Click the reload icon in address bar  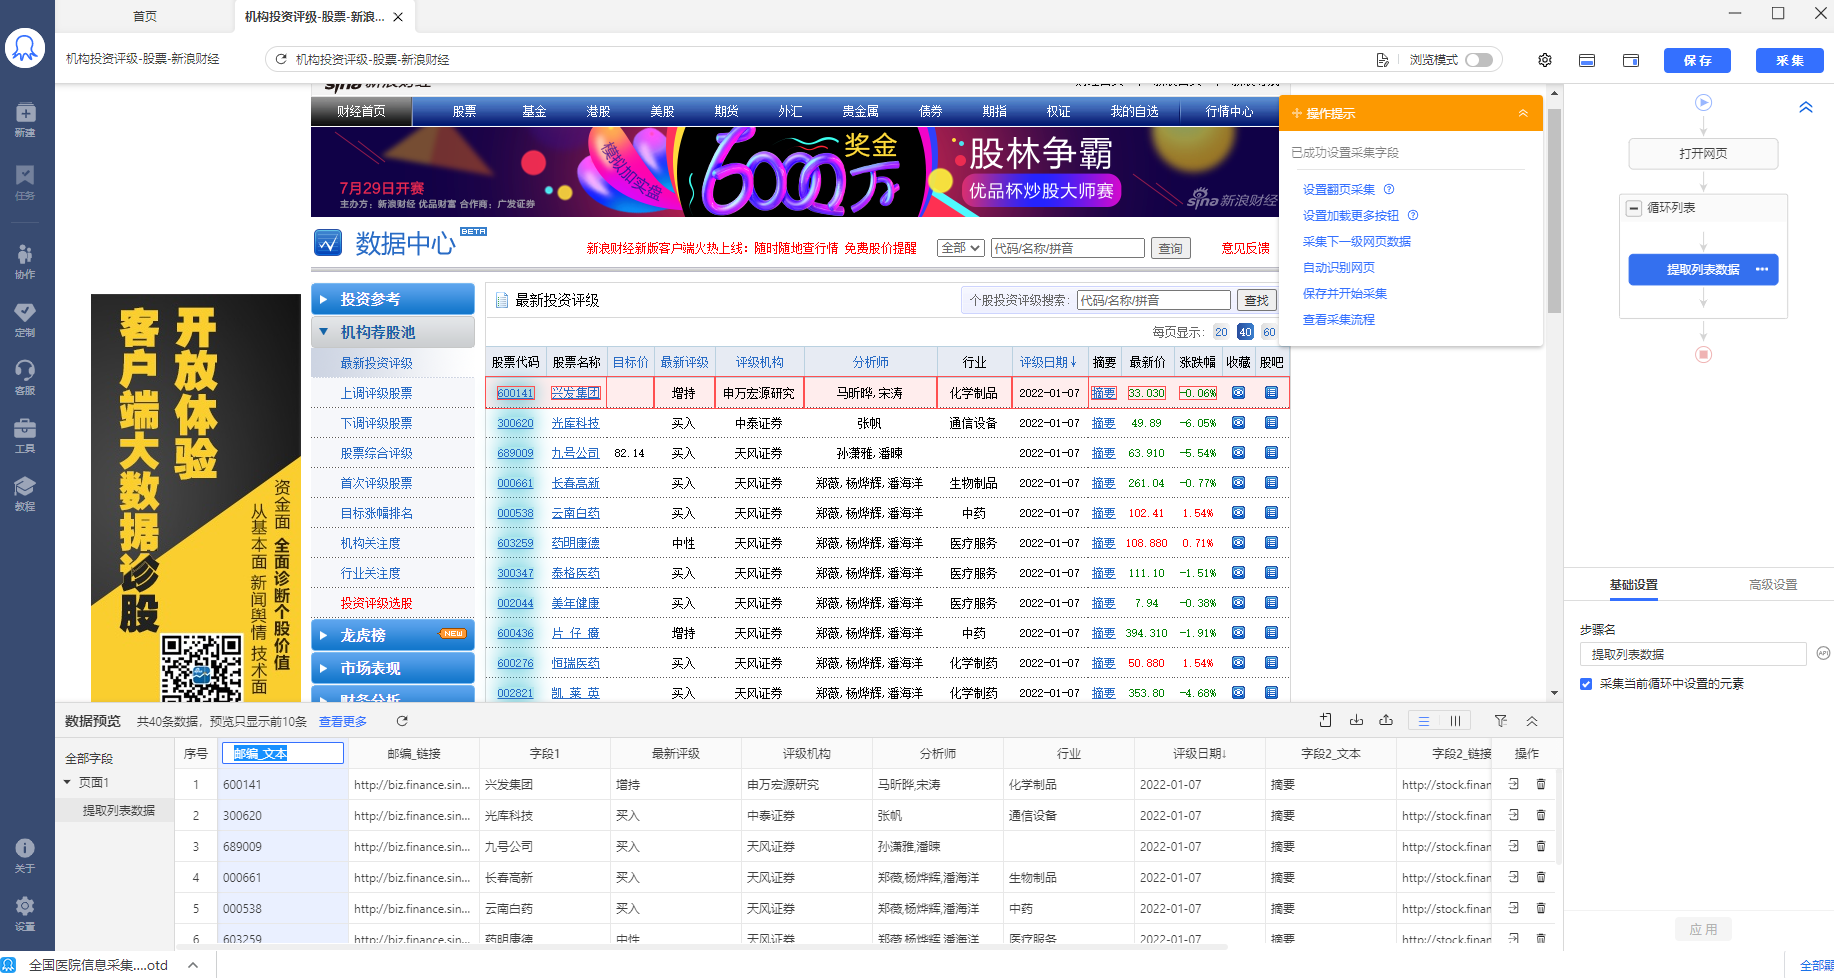pyautogui.click(x=281, y=60)
